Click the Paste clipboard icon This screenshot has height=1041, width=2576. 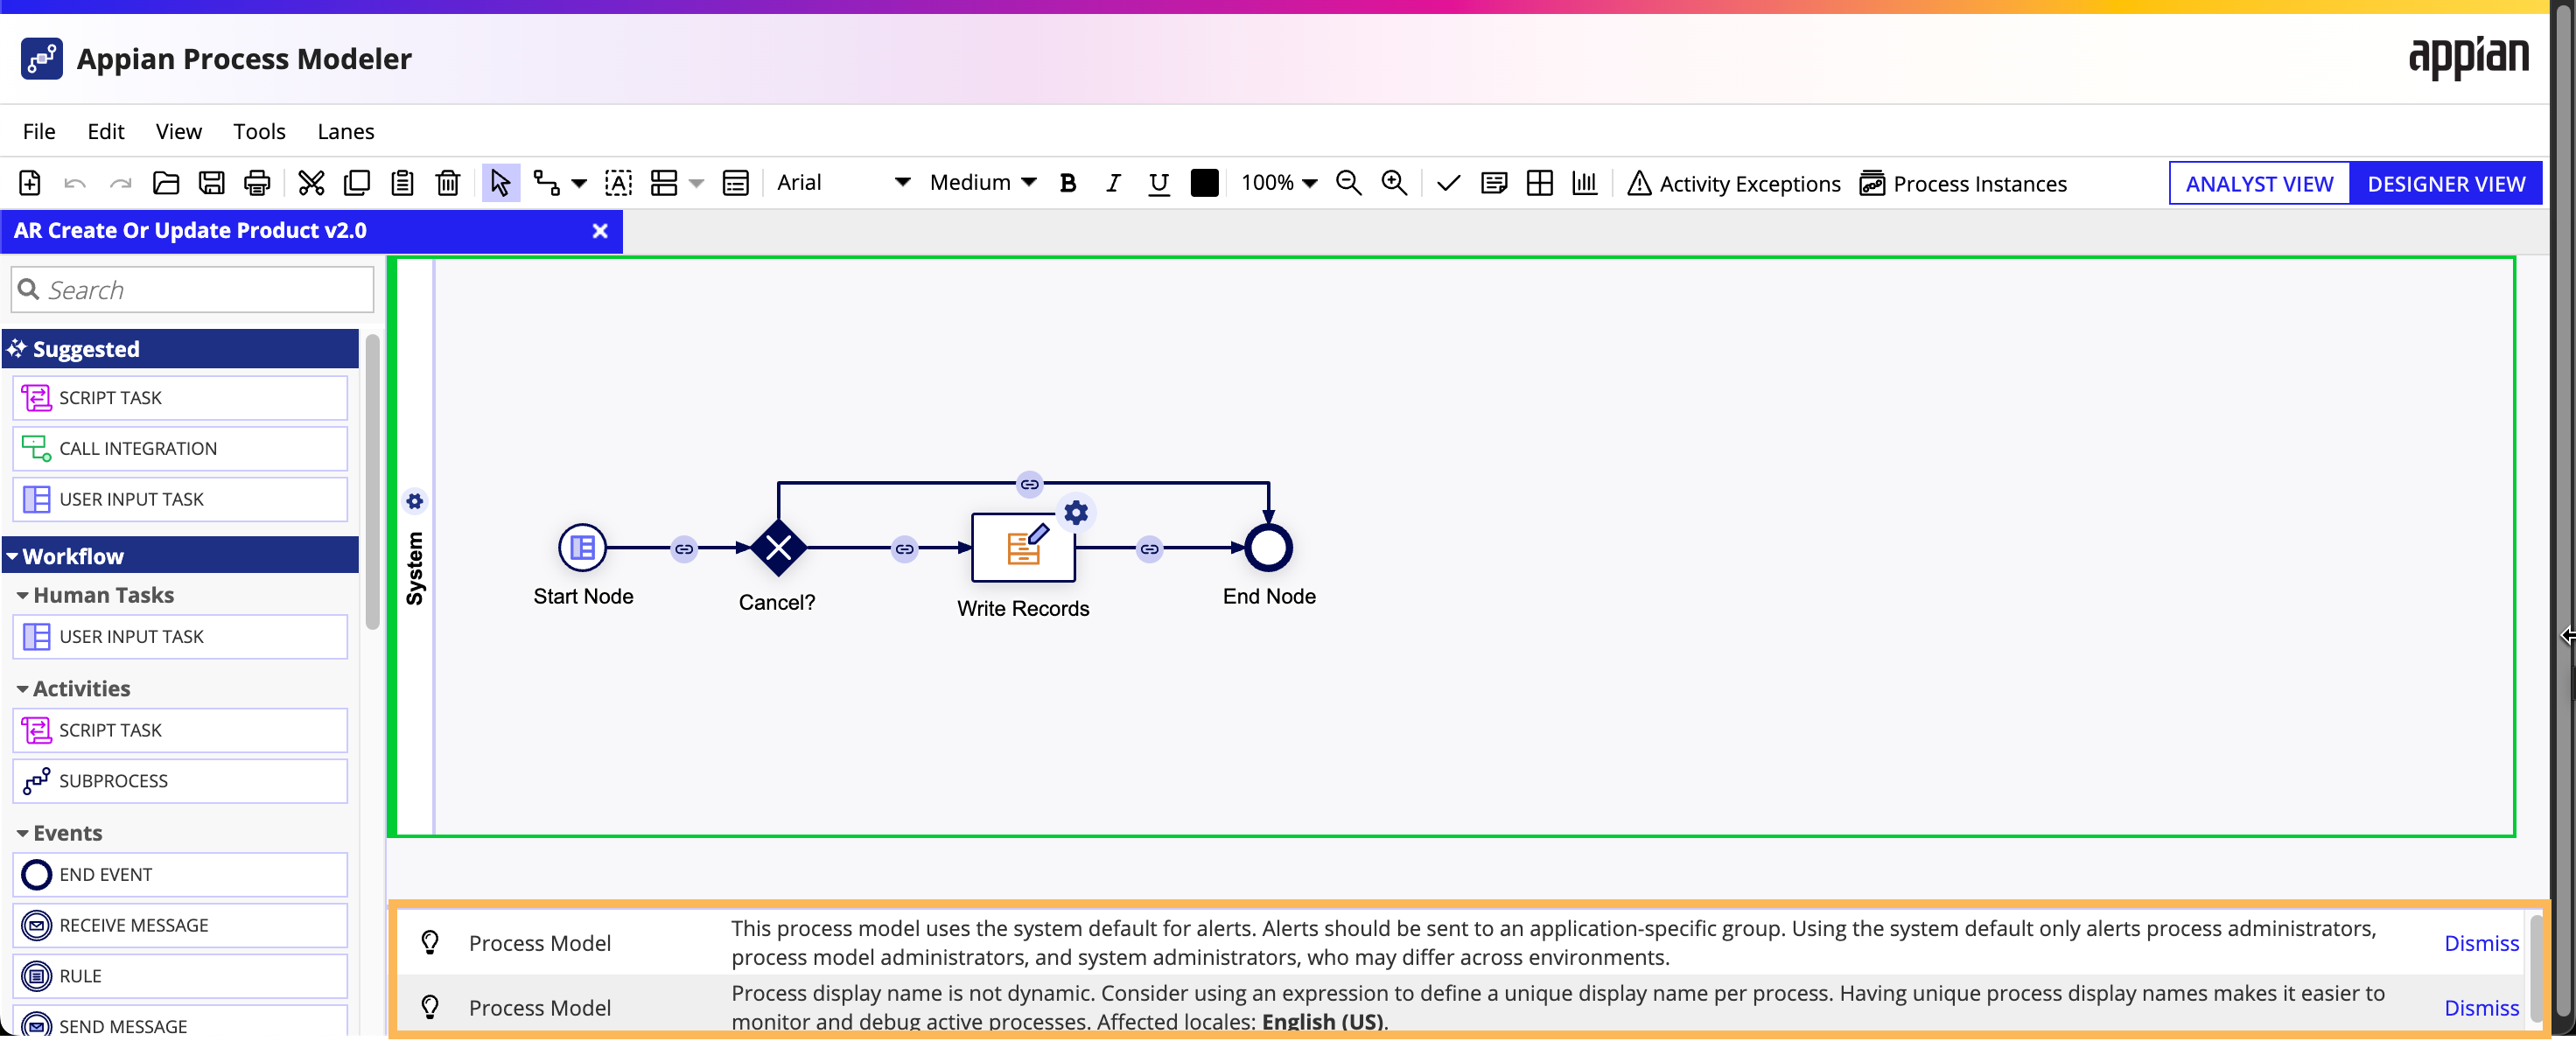[402, 183]
